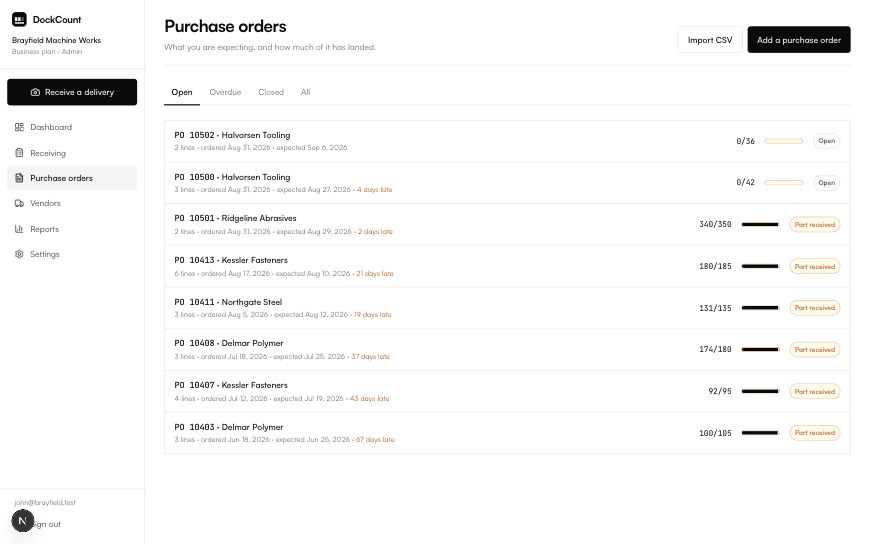Click Part received badge on PO 10407
Image resolution: width=870 pixels, height=544 pixels.
point(815,391)
